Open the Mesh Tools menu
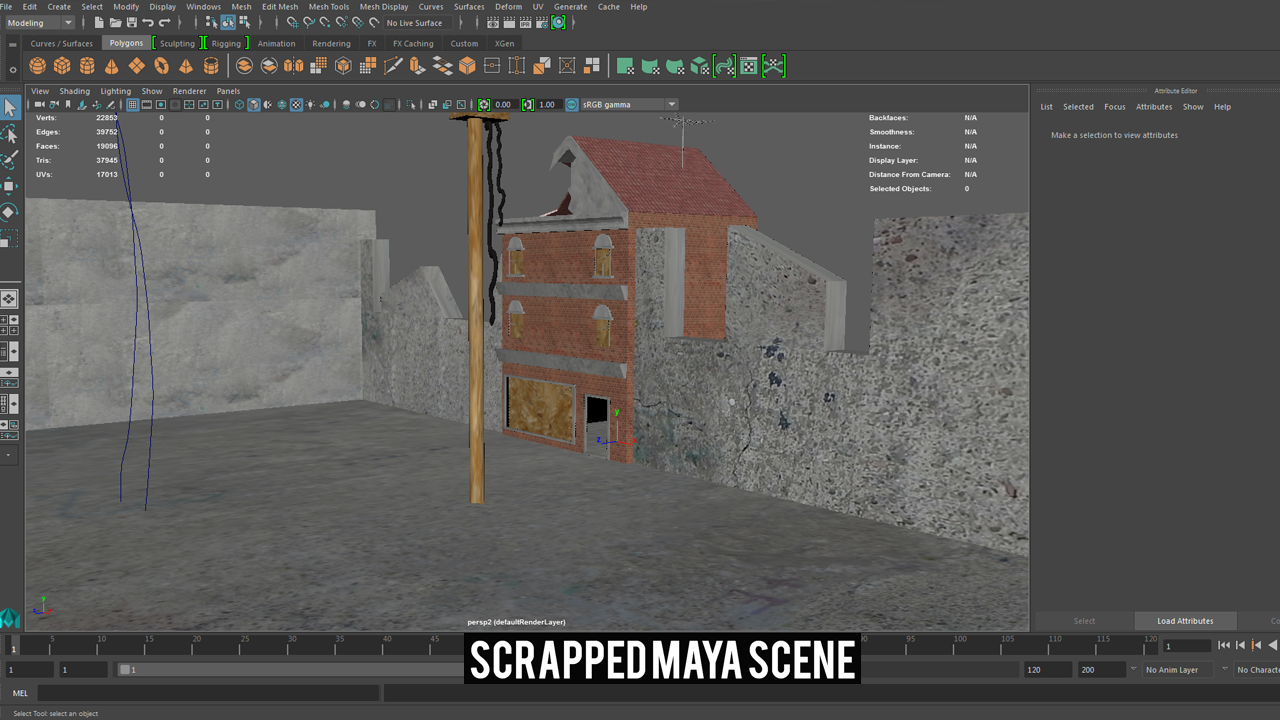The image size is (1280, 720). pos(329,6)
